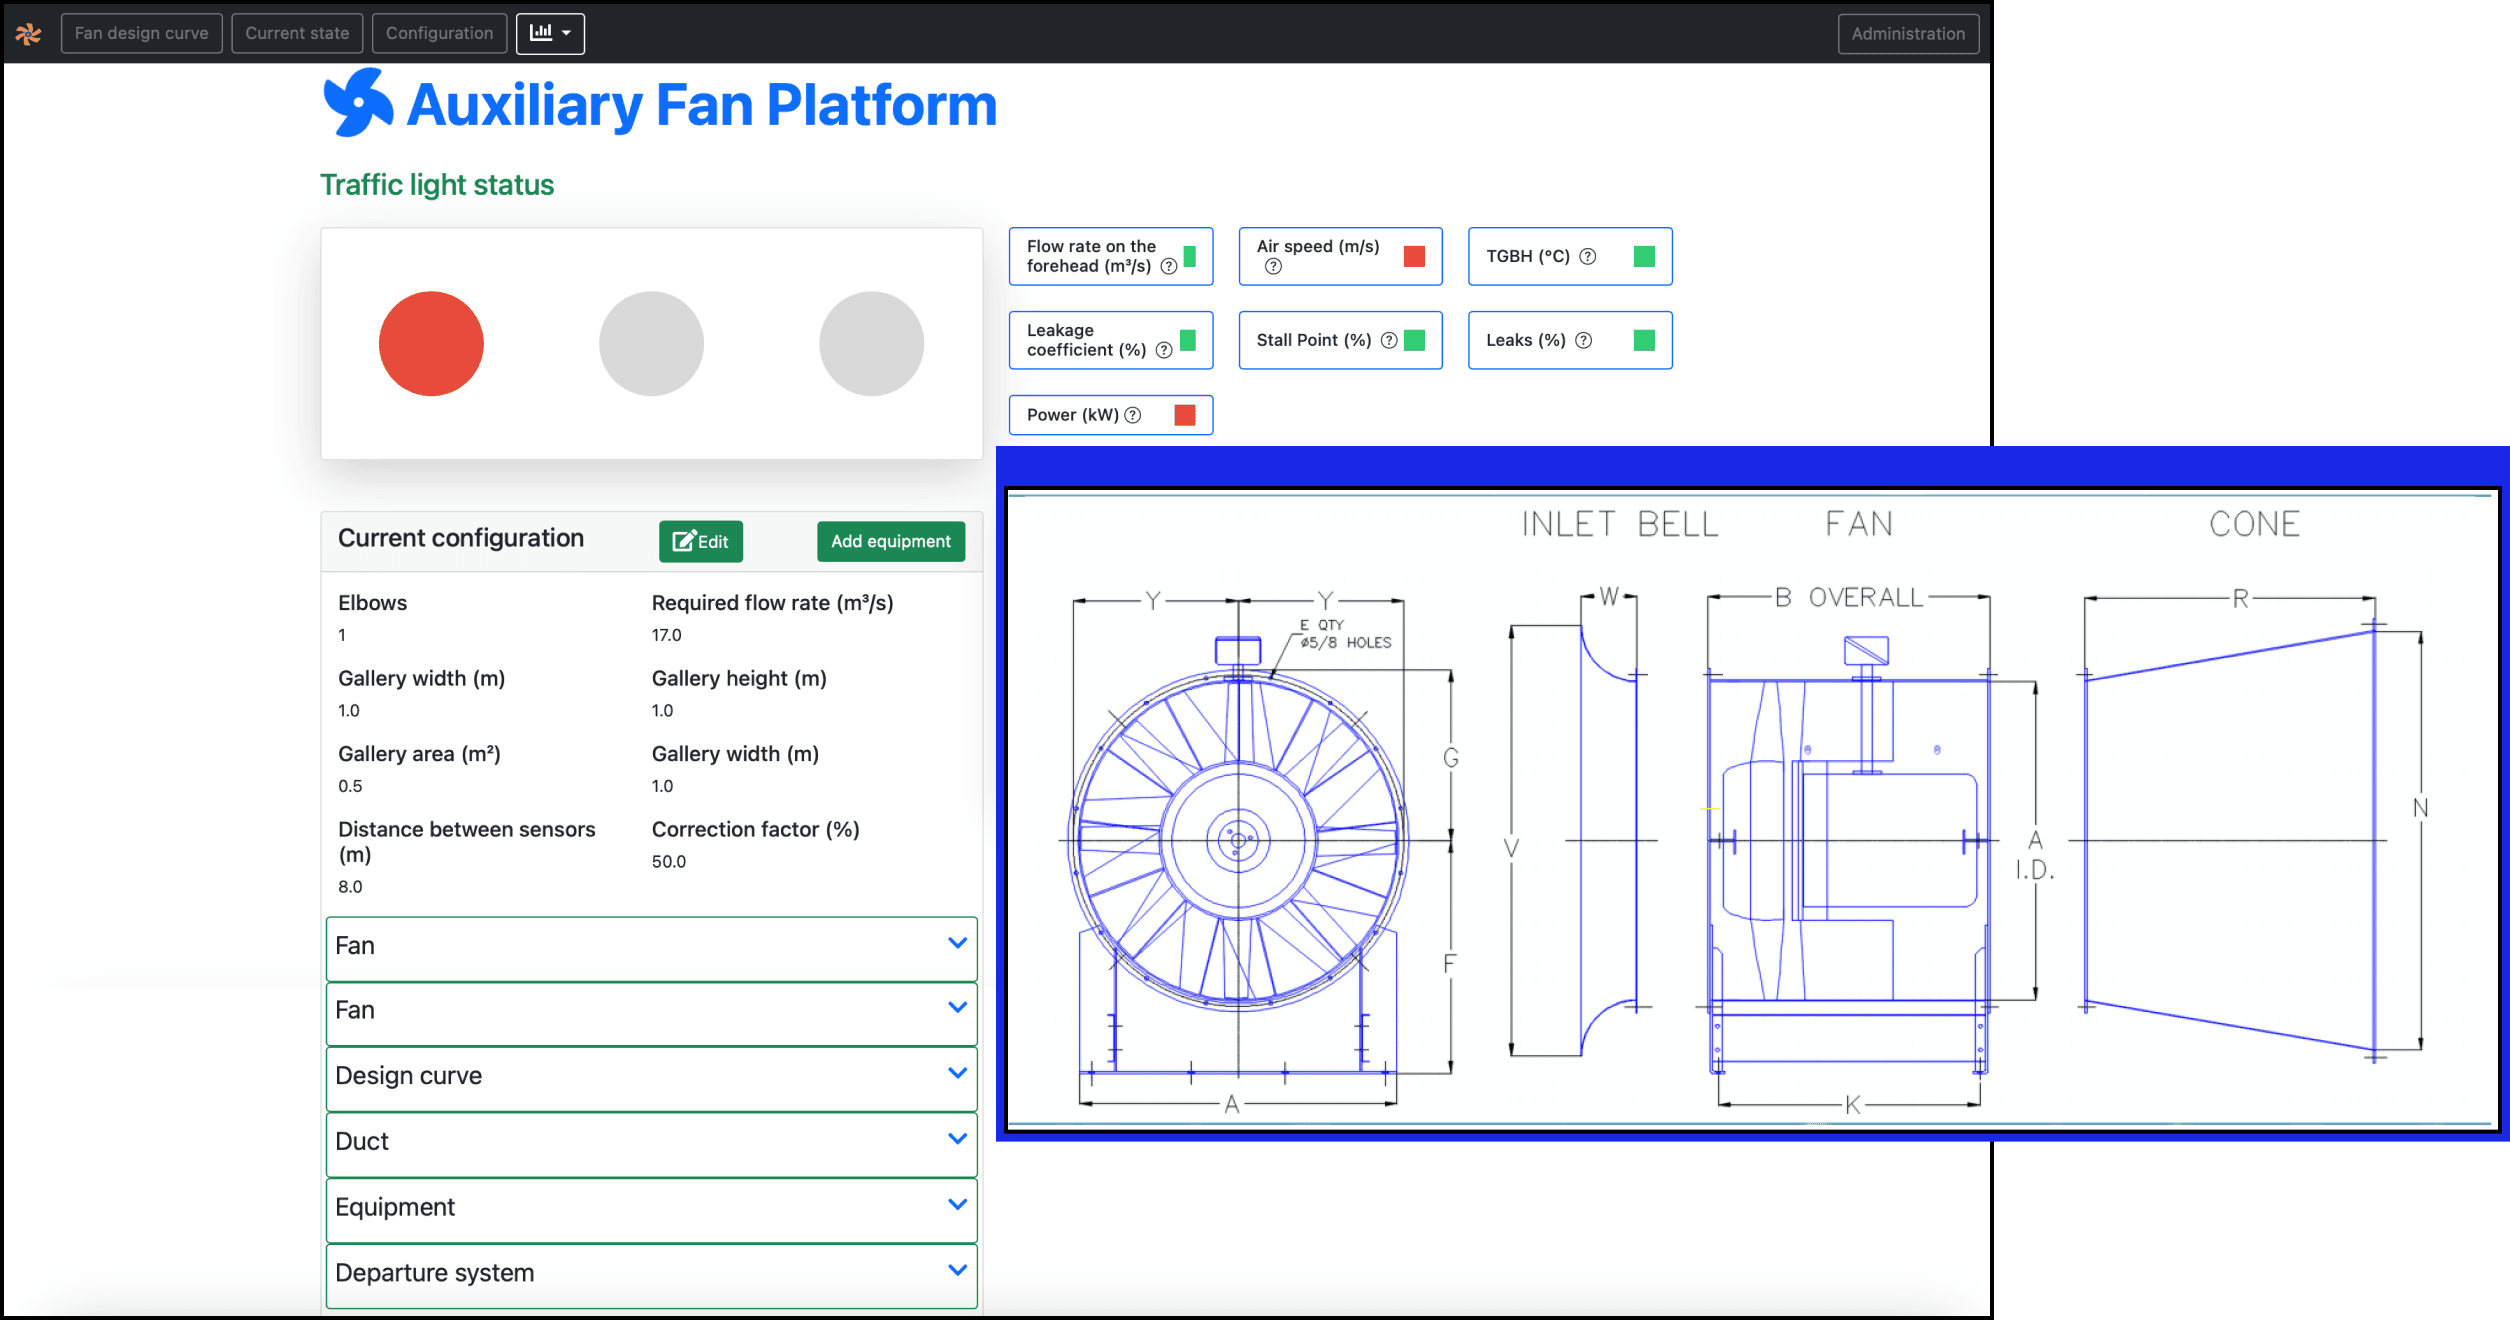Click the orange pinwheel logo in navbar
Screen dimensions: 2510x1320
click(x=28, y=34)
